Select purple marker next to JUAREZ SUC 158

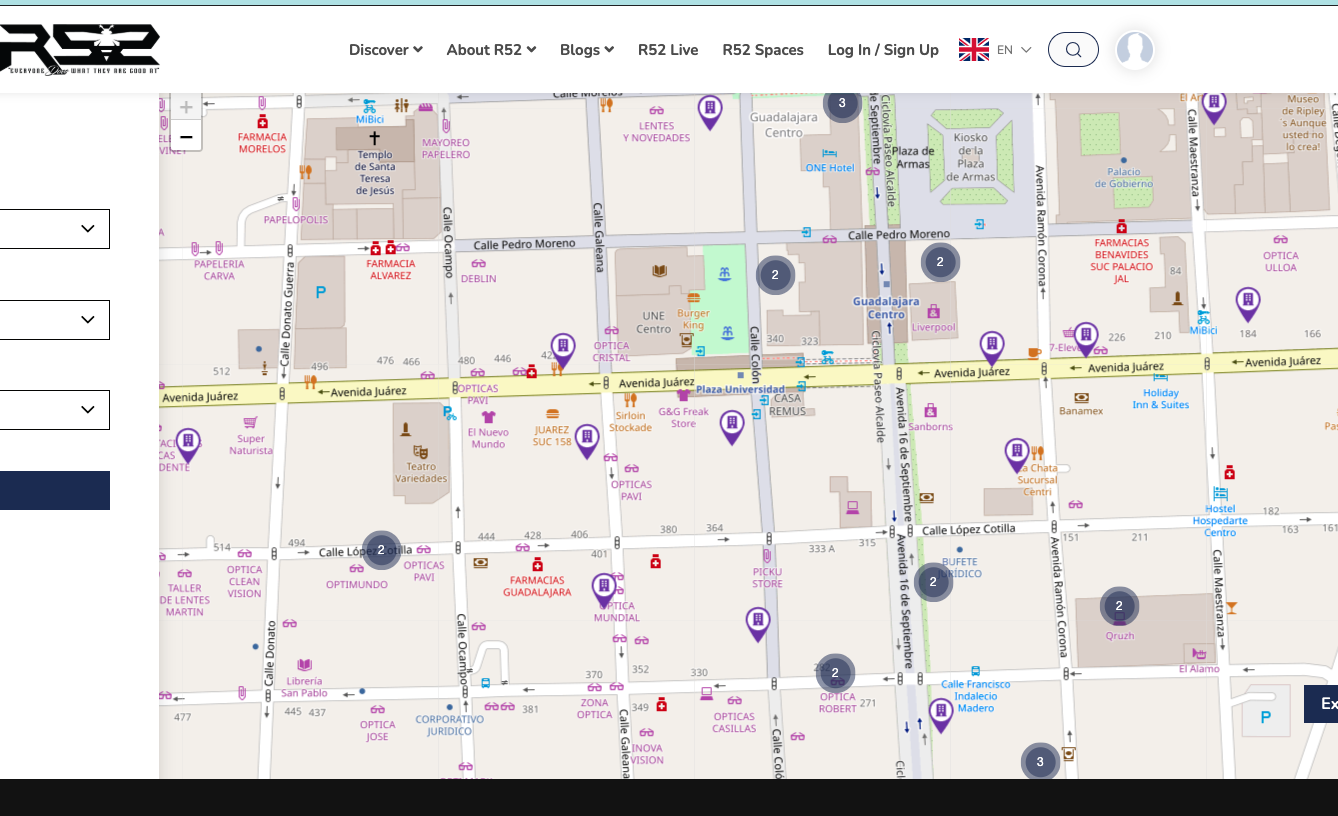click(587, 439)
